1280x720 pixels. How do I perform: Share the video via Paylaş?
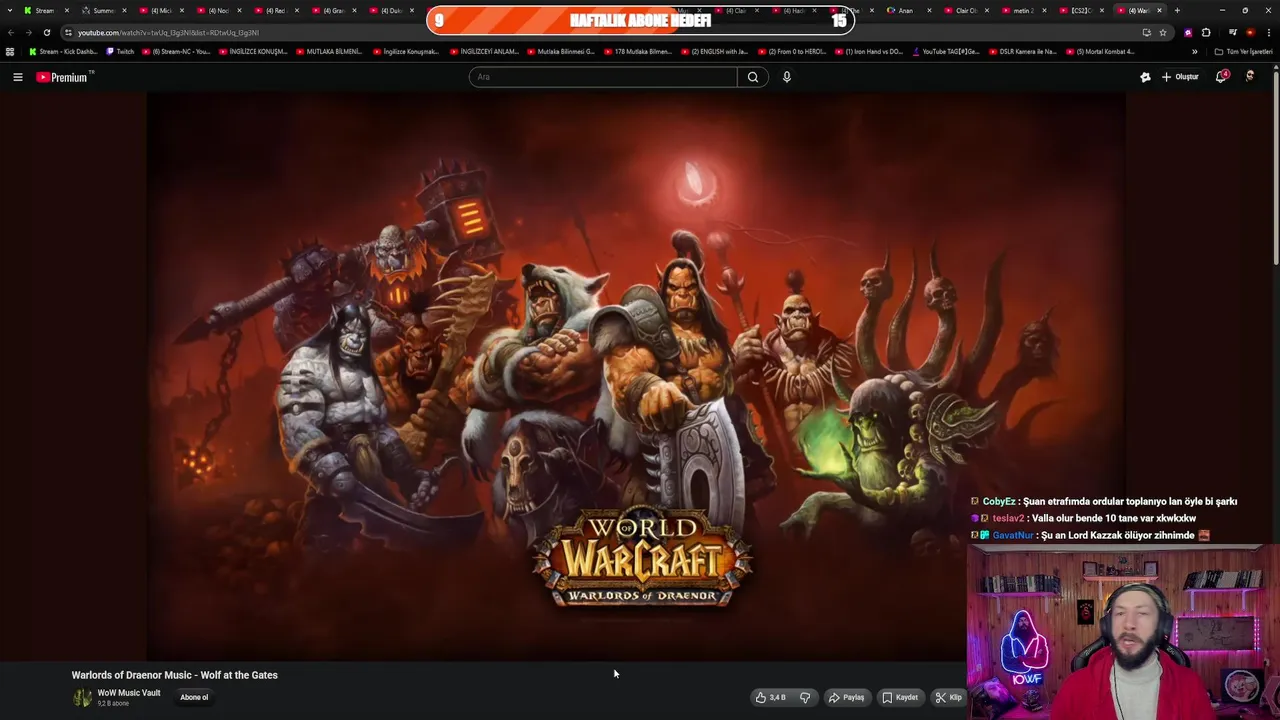pos(846,697)
